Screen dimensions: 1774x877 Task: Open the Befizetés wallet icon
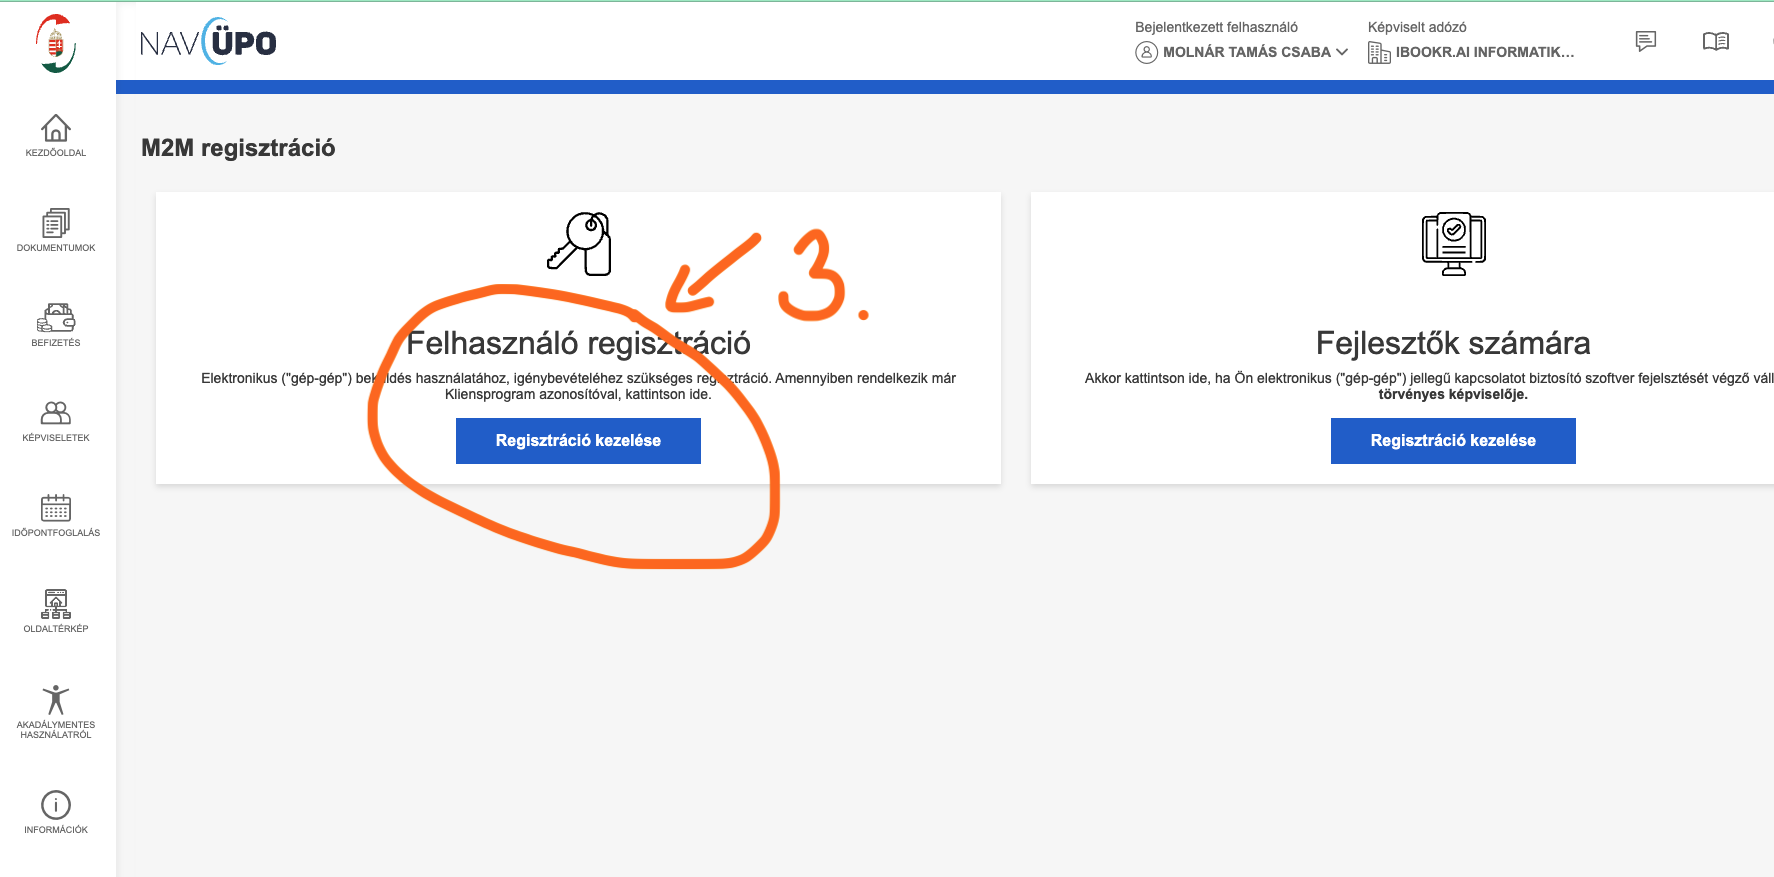pos(56,319)
